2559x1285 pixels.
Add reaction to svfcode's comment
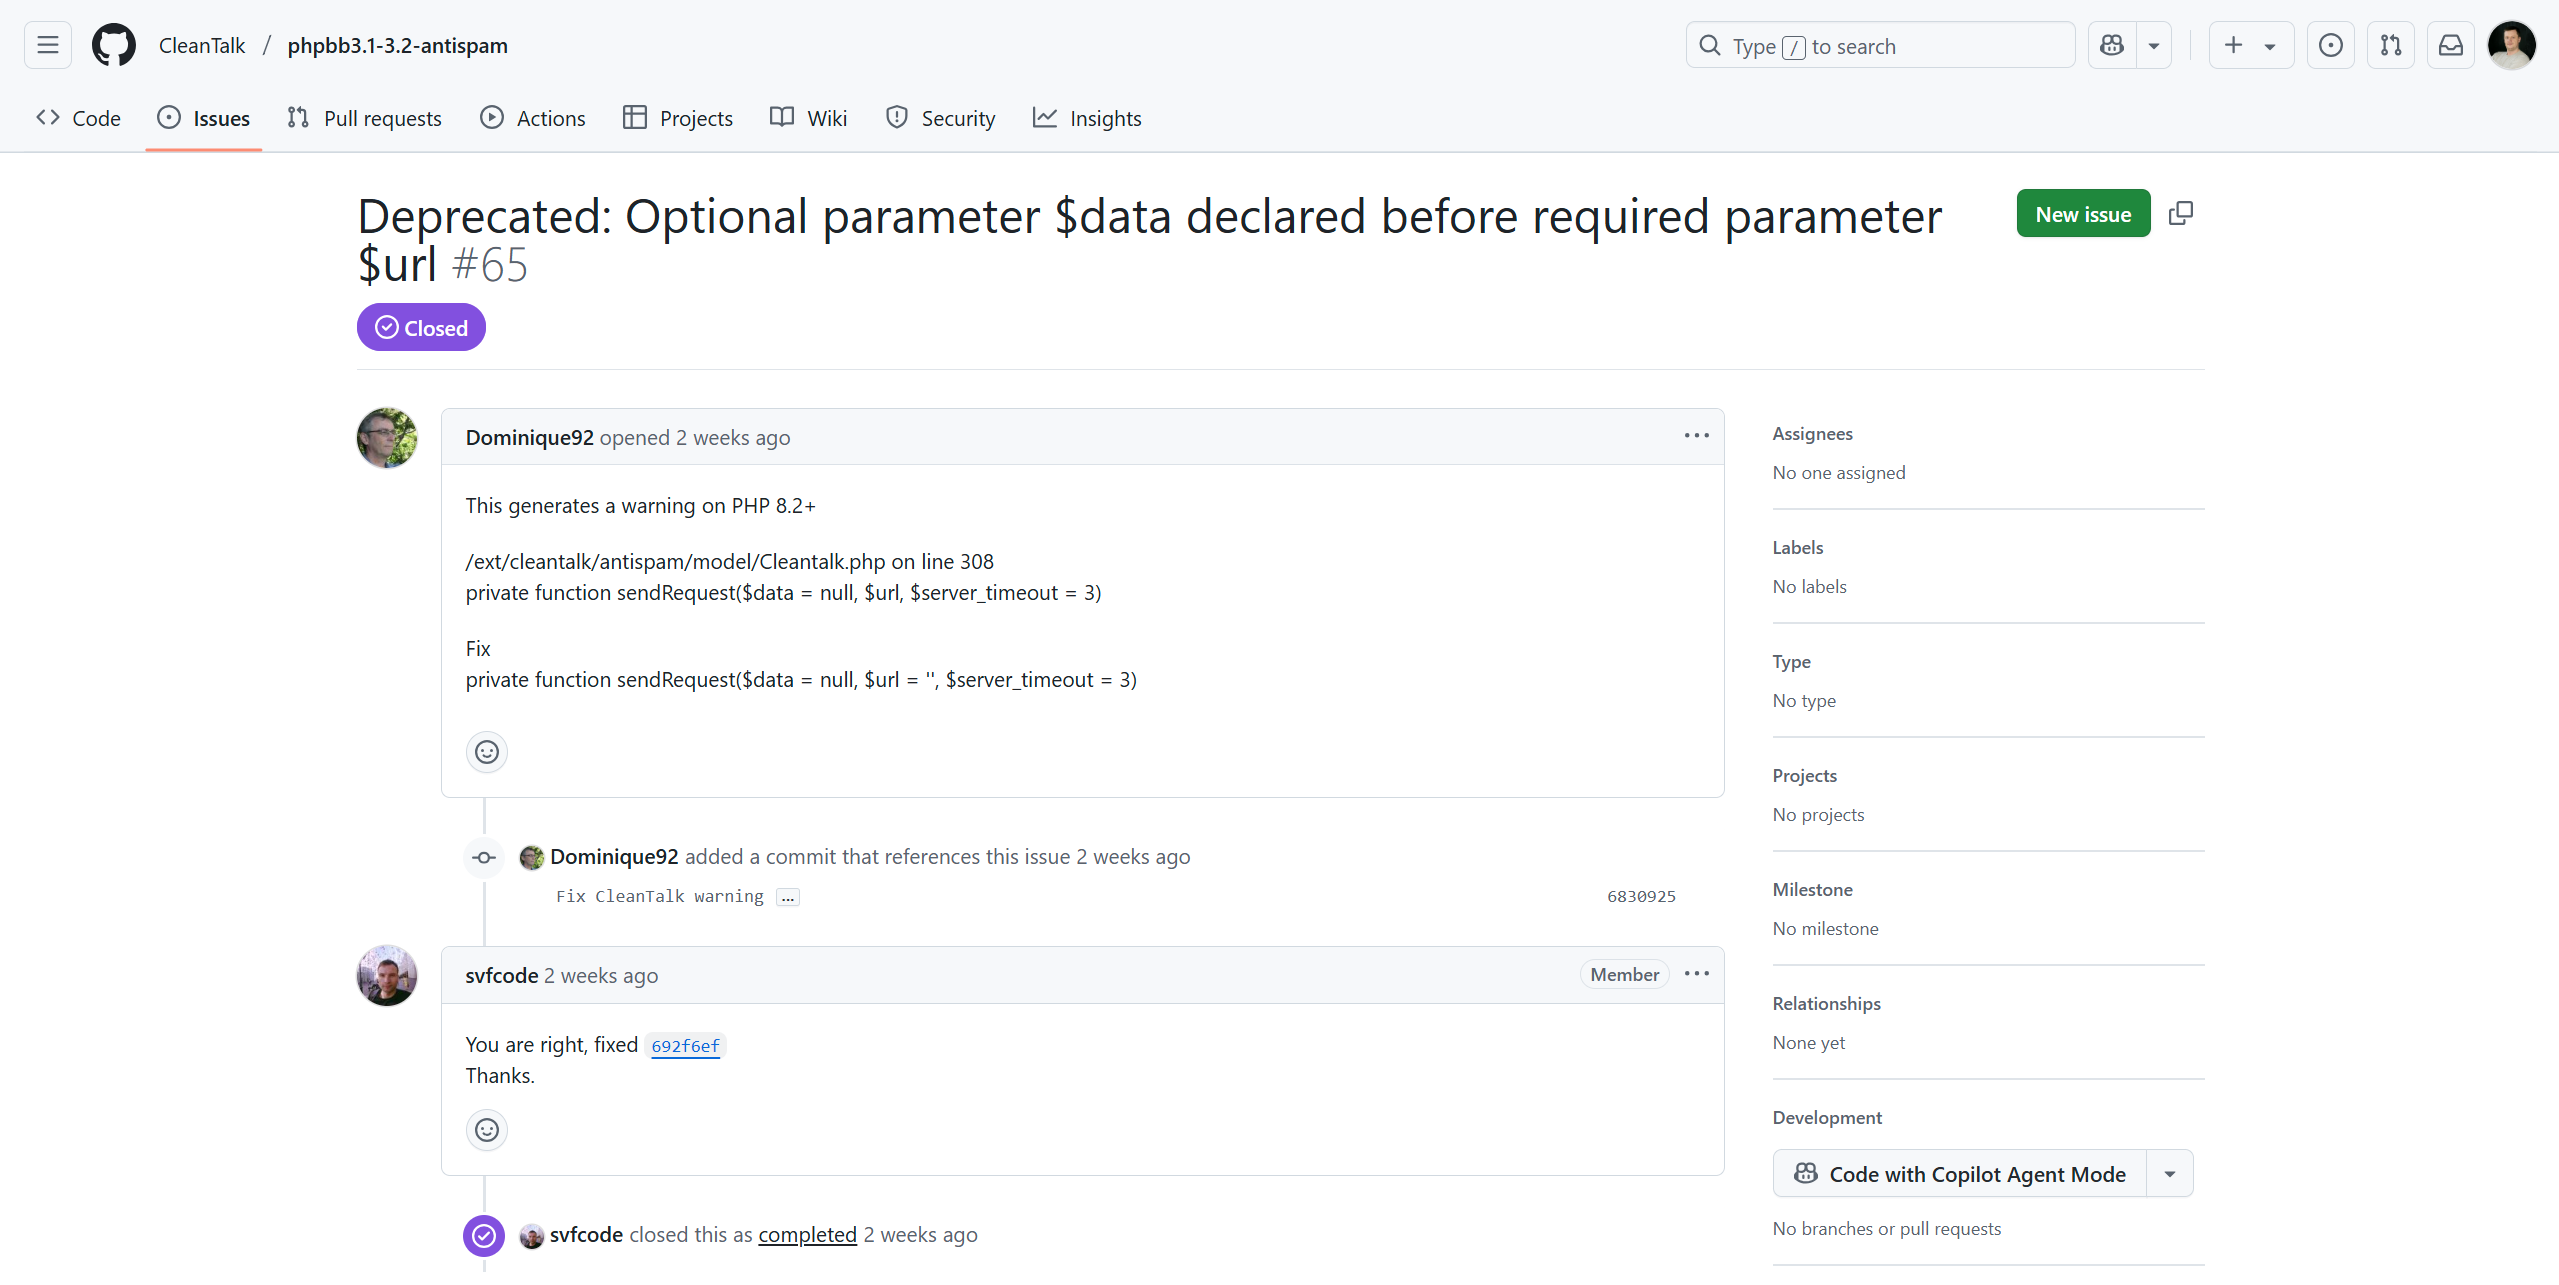[x=487, y=1130]
